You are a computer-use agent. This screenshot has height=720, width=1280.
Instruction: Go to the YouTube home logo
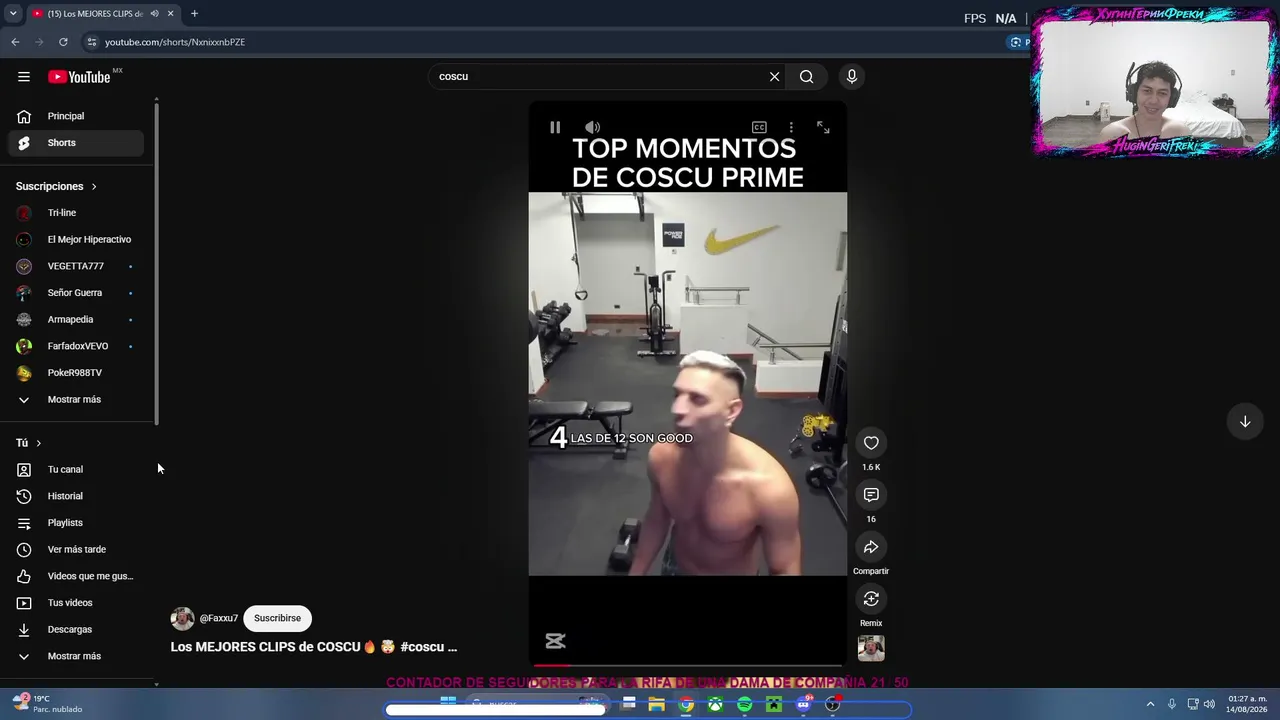[x=79, y=77]
